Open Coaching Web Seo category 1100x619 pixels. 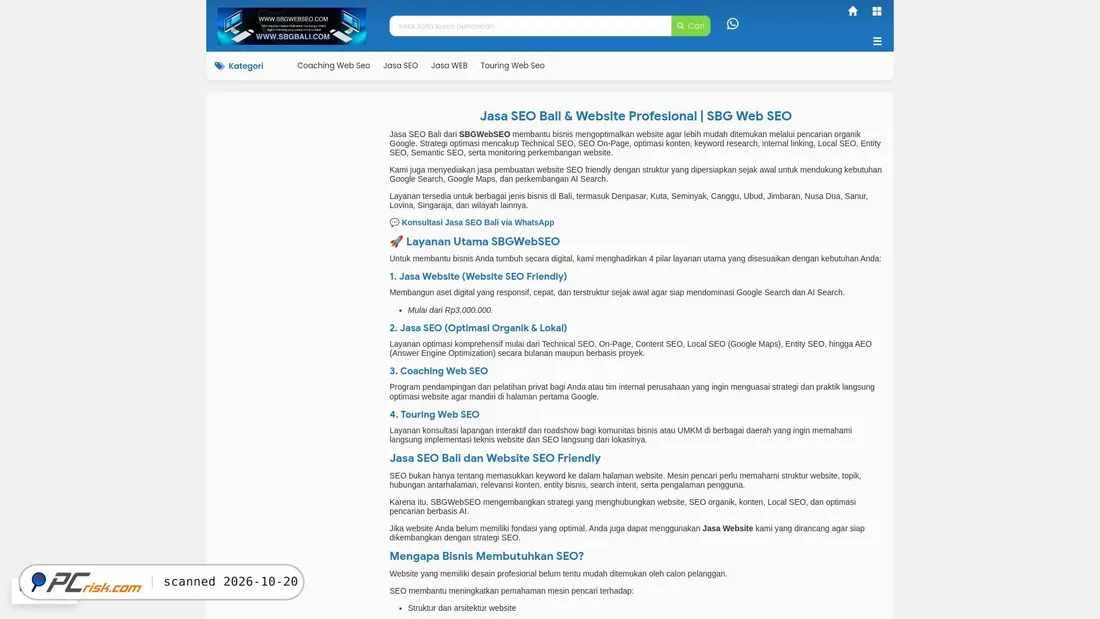(333, 65)
